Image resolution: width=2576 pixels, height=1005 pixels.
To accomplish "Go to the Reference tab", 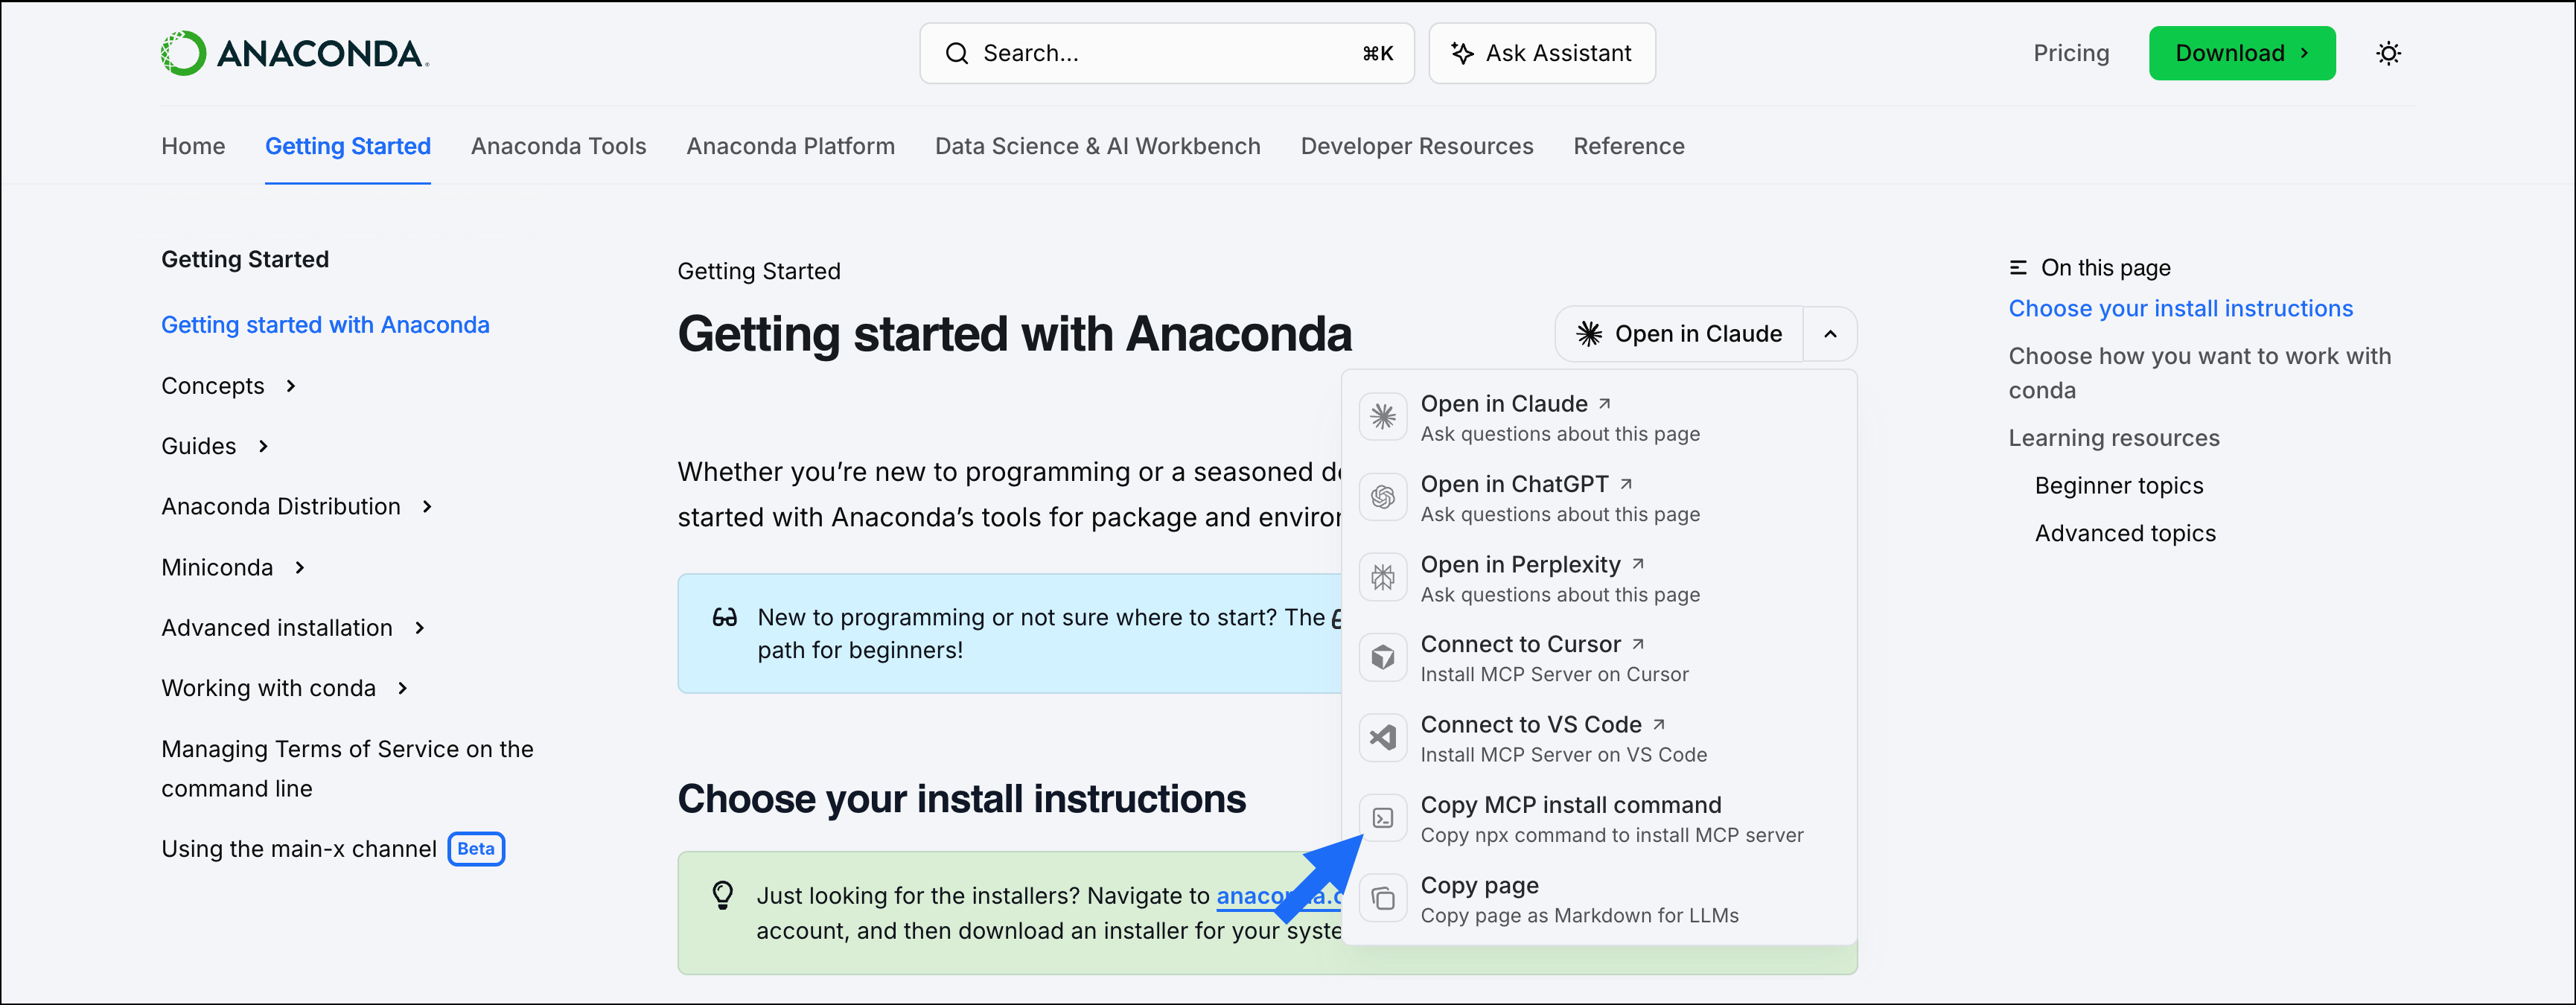I will 1628,146.
